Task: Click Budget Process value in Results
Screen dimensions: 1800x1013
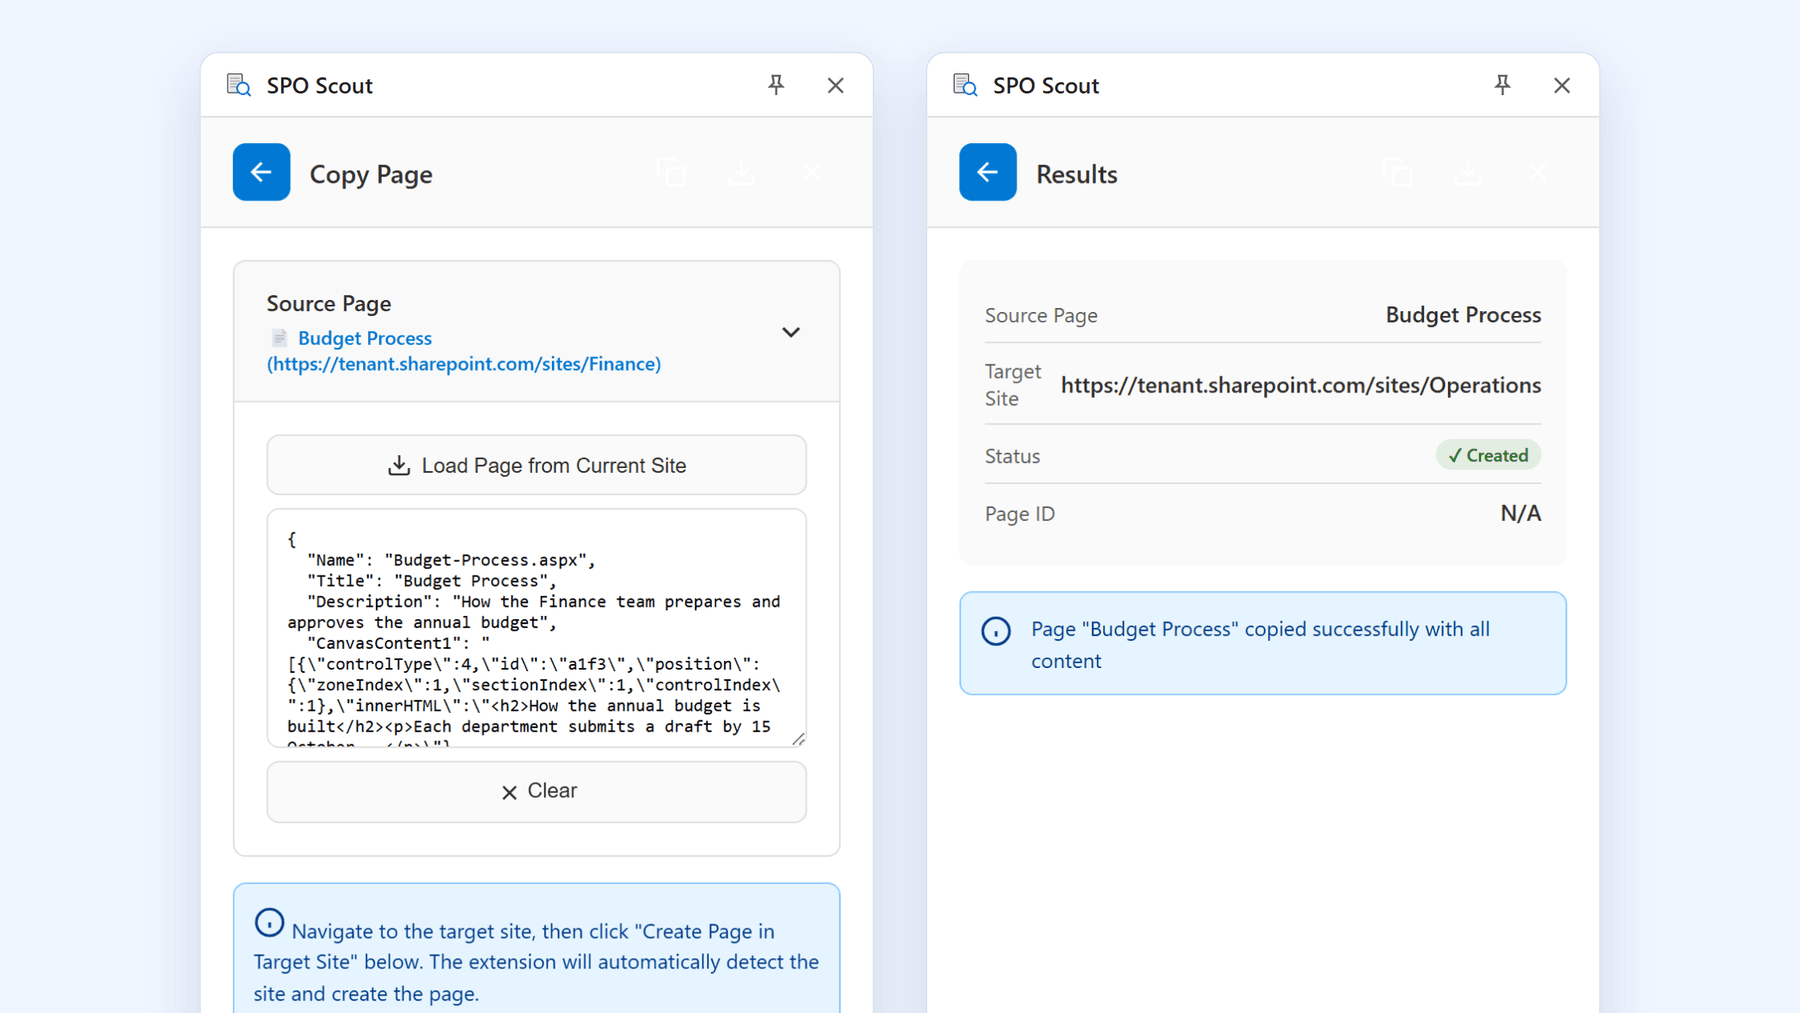Action: (1463, 315)
